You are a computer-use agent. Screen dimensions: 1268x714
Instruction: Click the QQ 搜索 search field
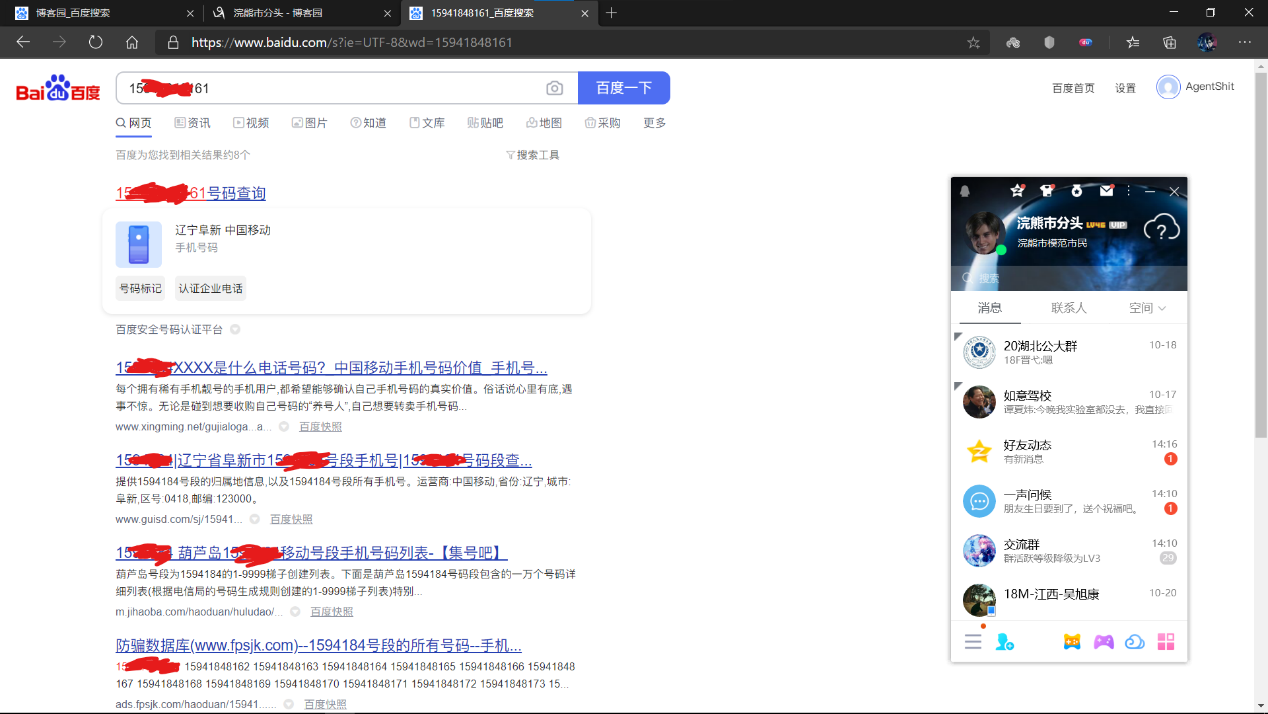tap(1069, 278)
